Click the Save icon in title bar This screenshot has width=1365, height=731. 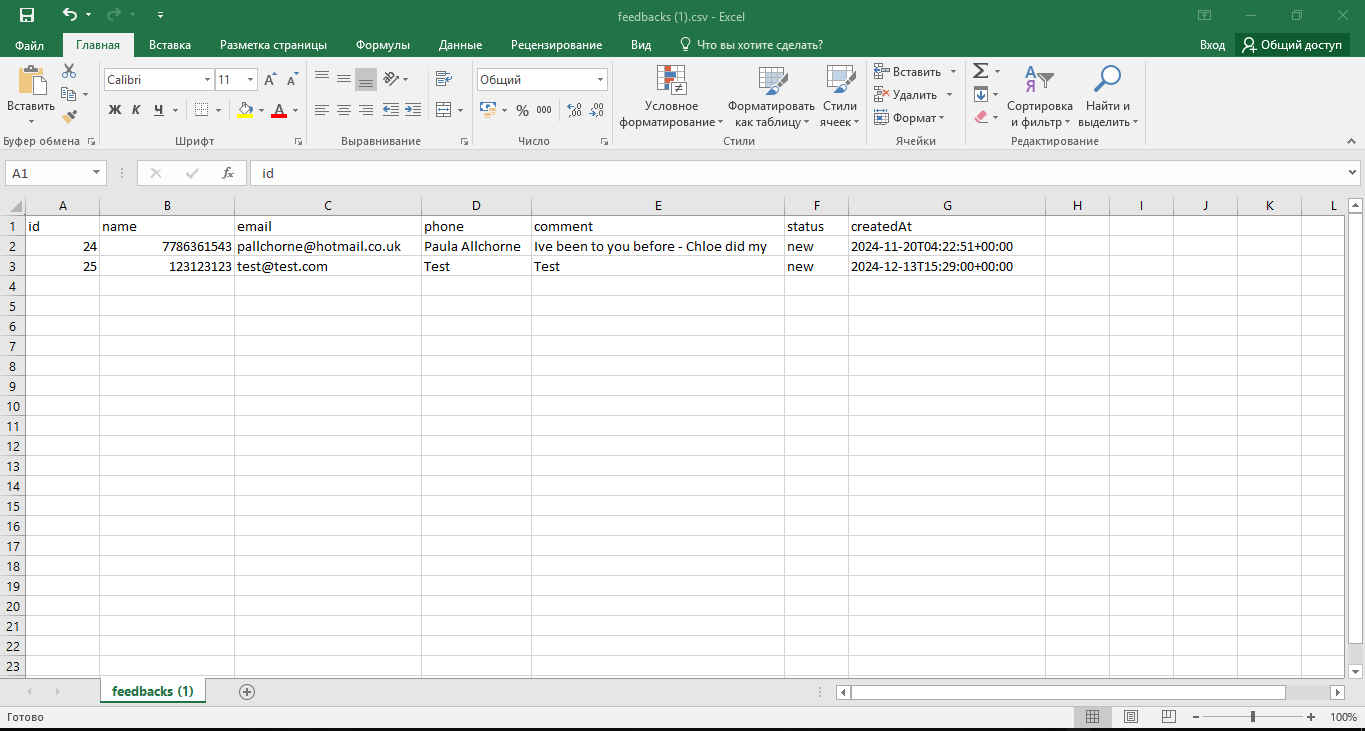point(27,15)
